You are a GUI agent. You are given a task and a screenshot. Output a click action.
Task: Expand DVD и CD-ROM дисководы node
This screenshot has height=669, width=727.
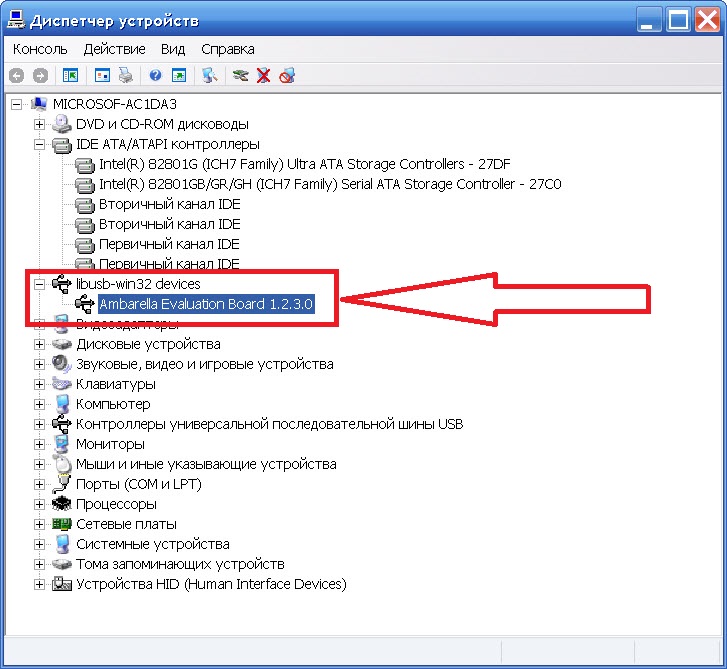pos(40,124)
